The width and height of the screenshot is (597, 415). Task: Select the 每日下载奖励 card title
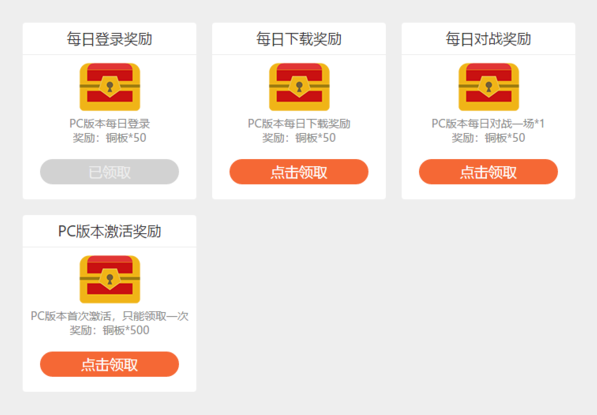coord(299,39)
